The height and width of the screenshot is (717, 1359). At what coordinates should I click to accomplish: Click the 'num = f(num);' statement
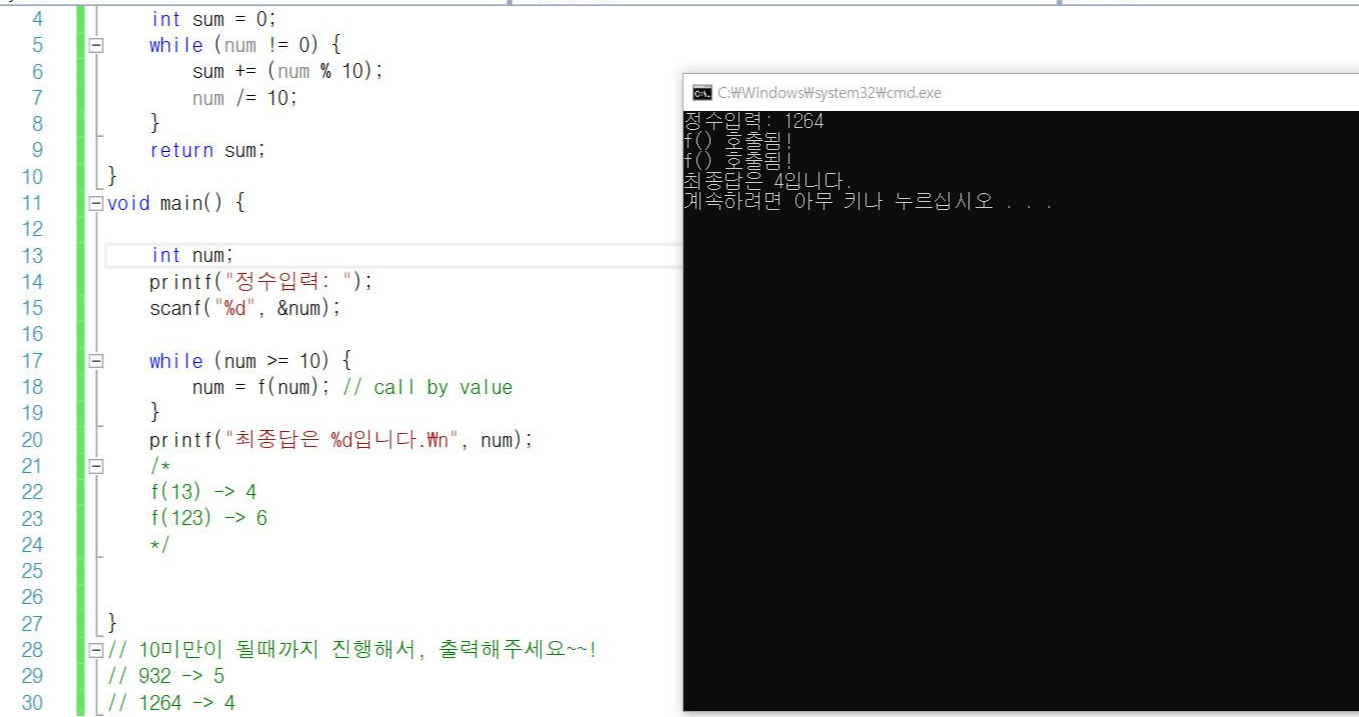point(261,387)
